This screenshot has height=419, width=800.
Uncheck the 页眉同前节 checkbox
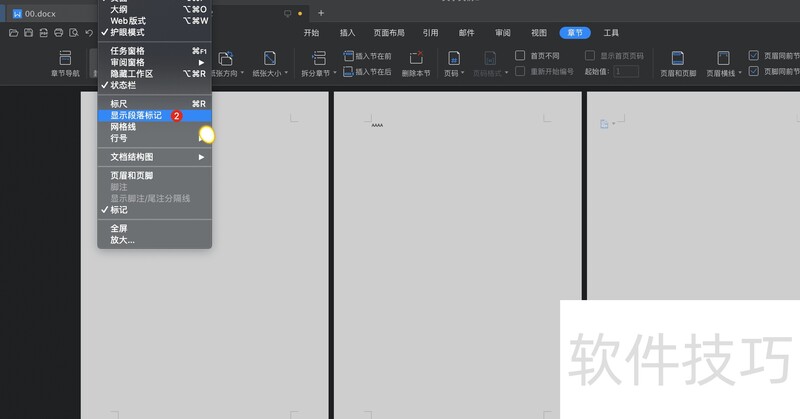(x=754, y=56)
